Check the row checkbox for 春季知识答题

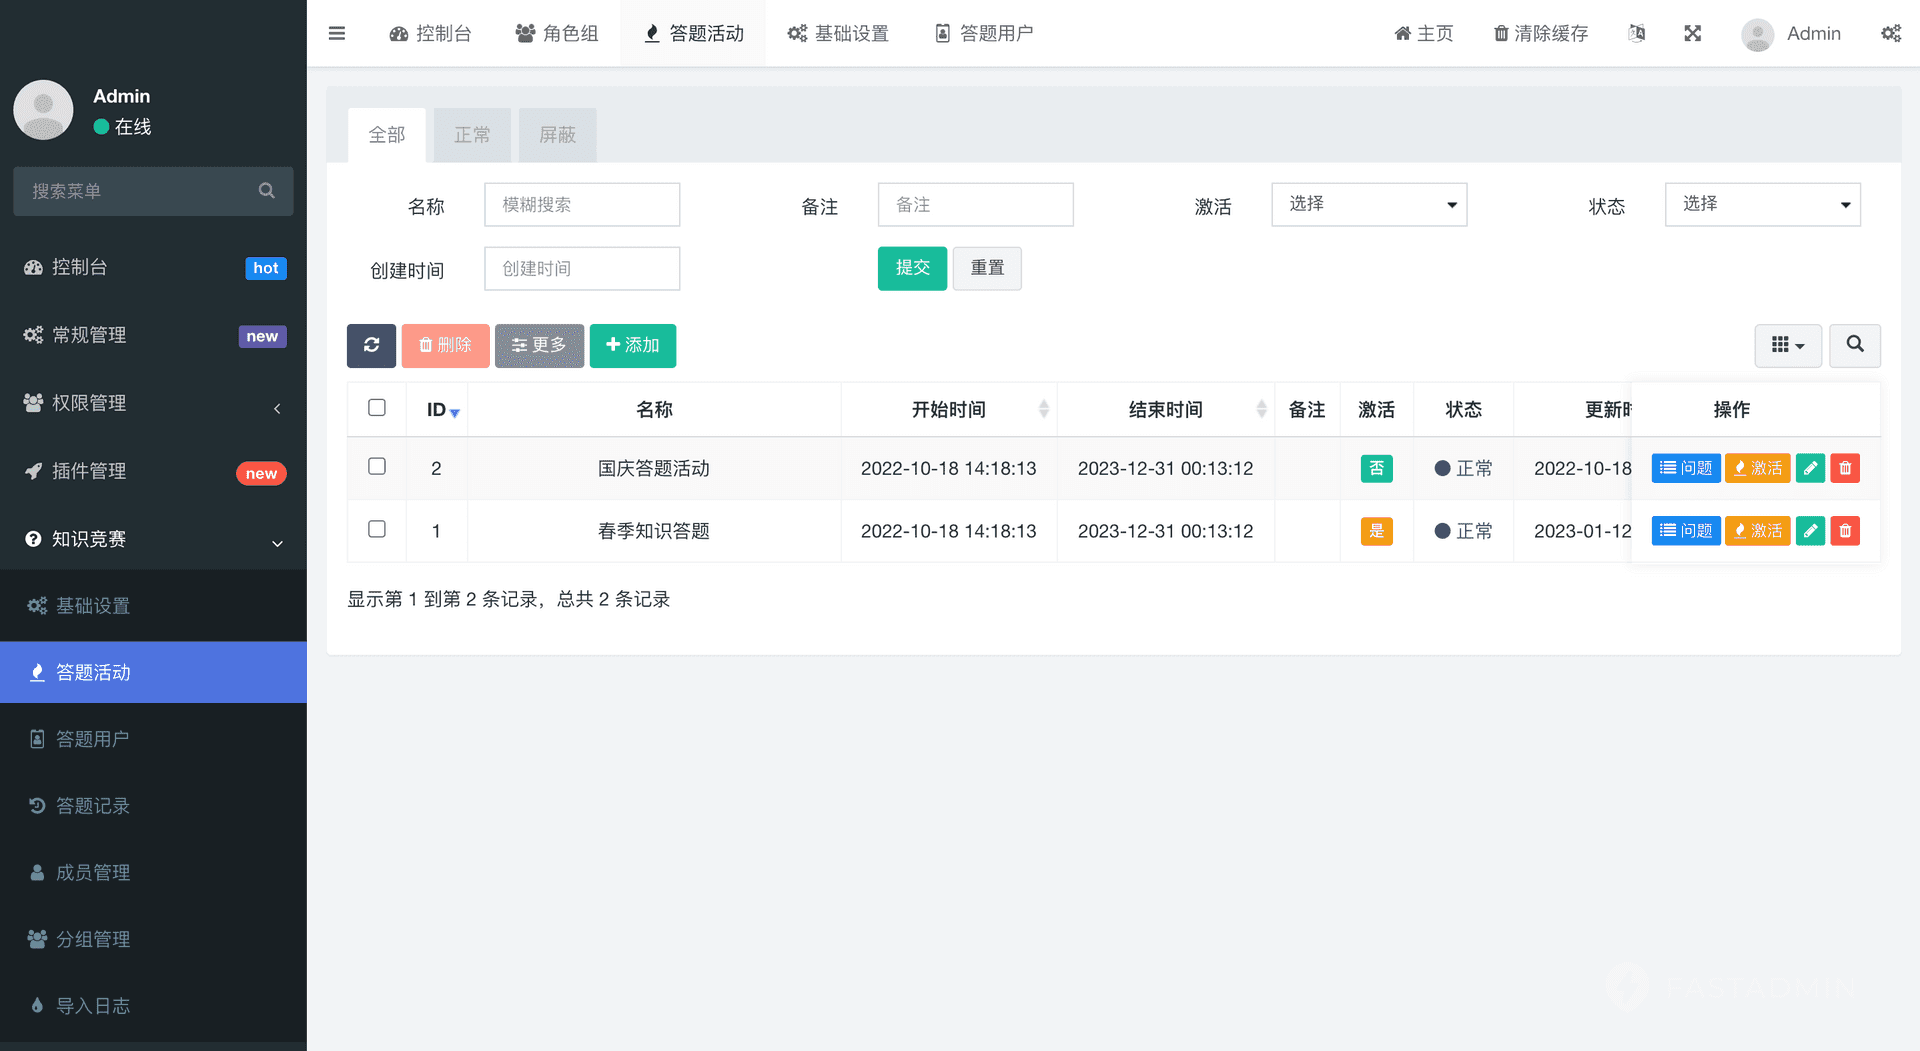pyautogui.click(x=377, y=529)
